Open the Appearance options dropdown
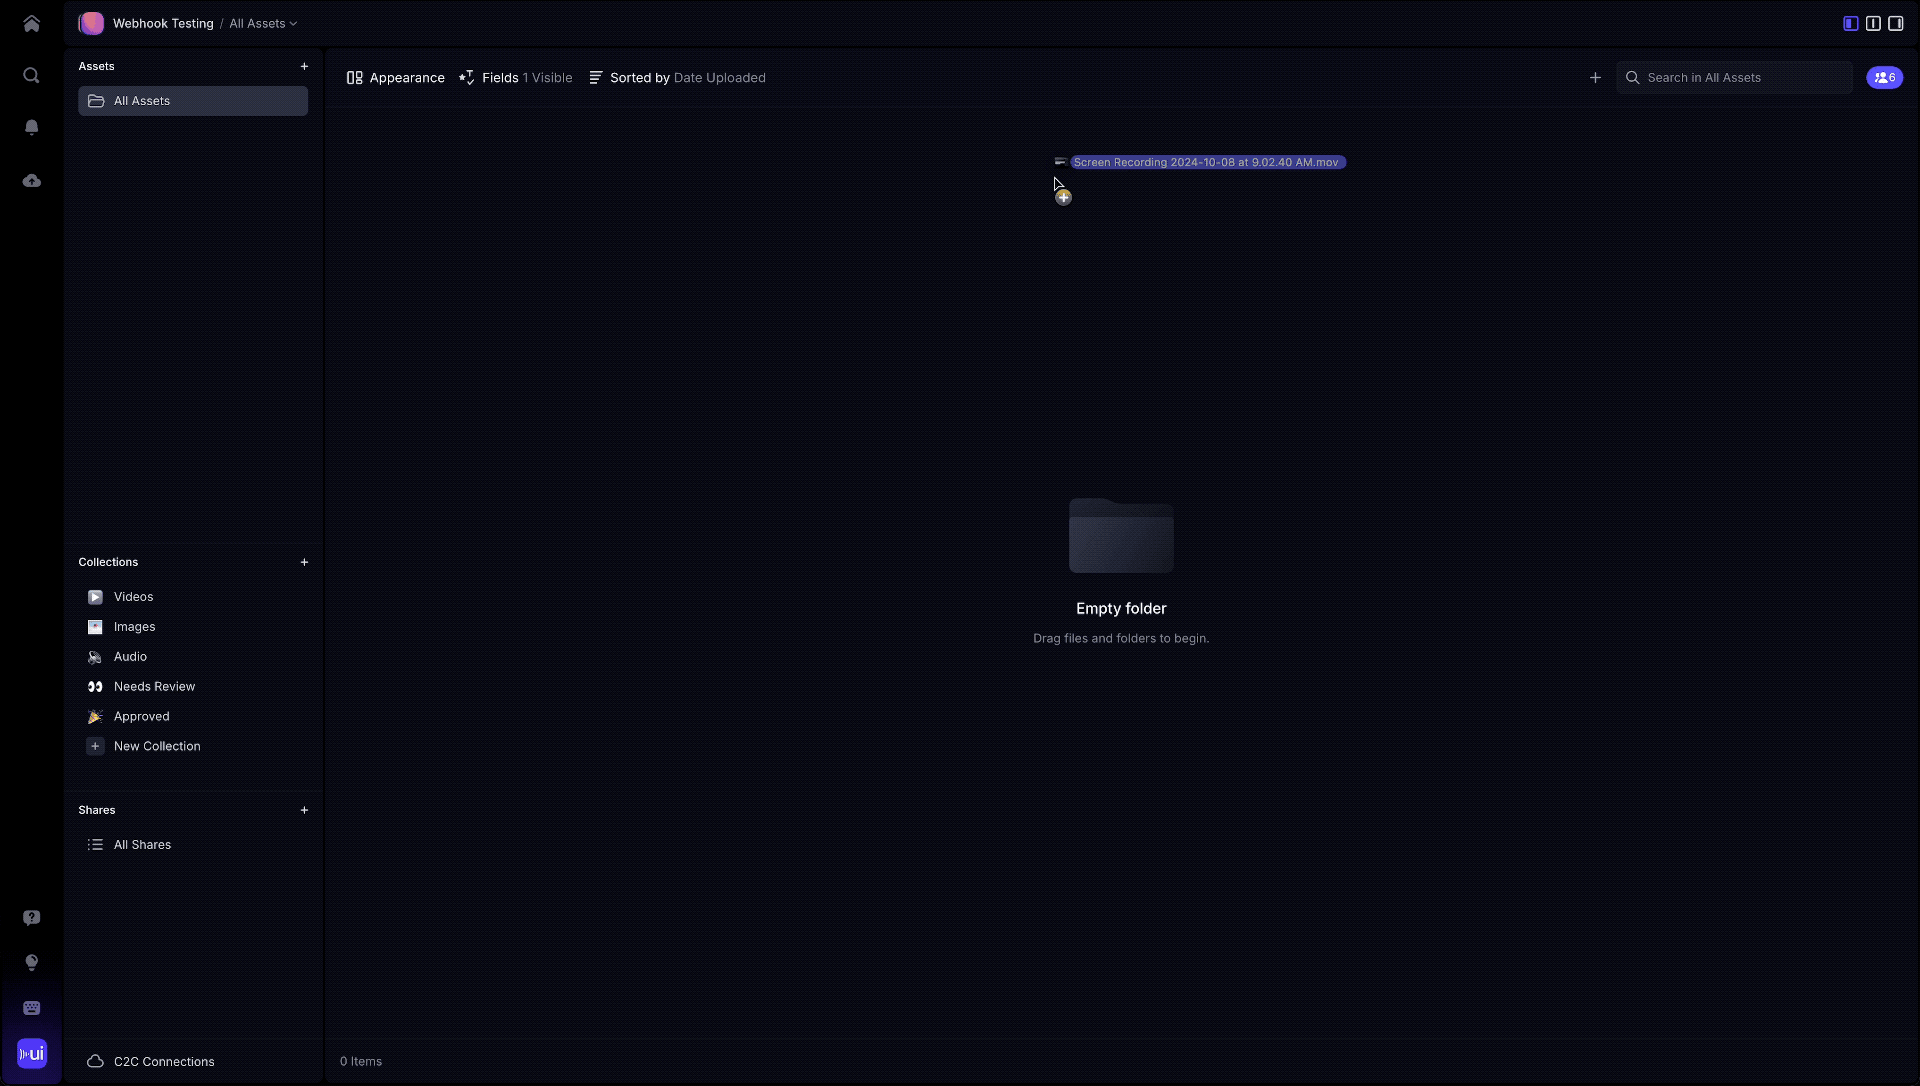The width and height of the screenshot is (1920, 1086). [395, 78]
